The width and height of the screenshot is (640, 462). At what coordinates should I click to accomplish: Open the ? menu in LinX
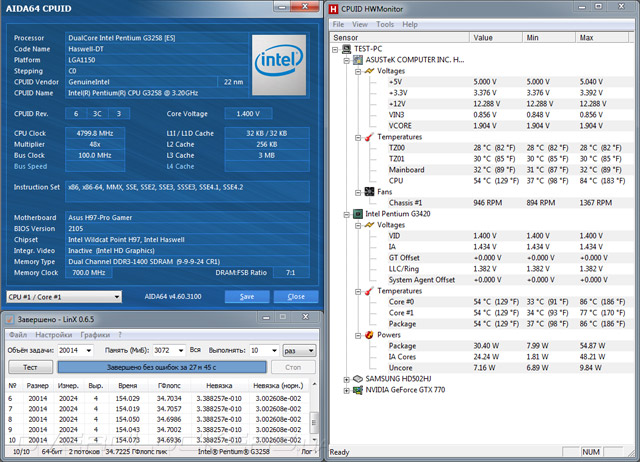120,335
